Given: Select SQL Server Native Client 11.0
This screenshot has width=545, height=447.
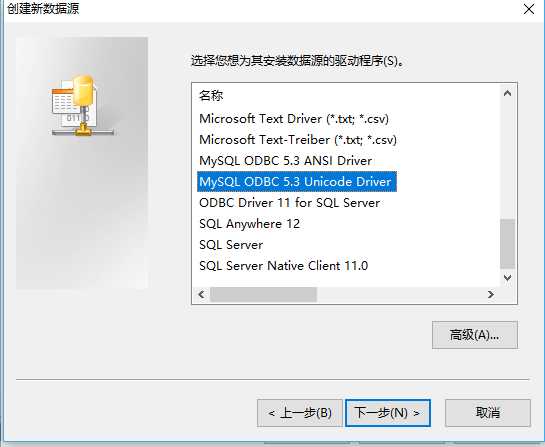Looking at the screenshot, I should [x=284, y=266].
